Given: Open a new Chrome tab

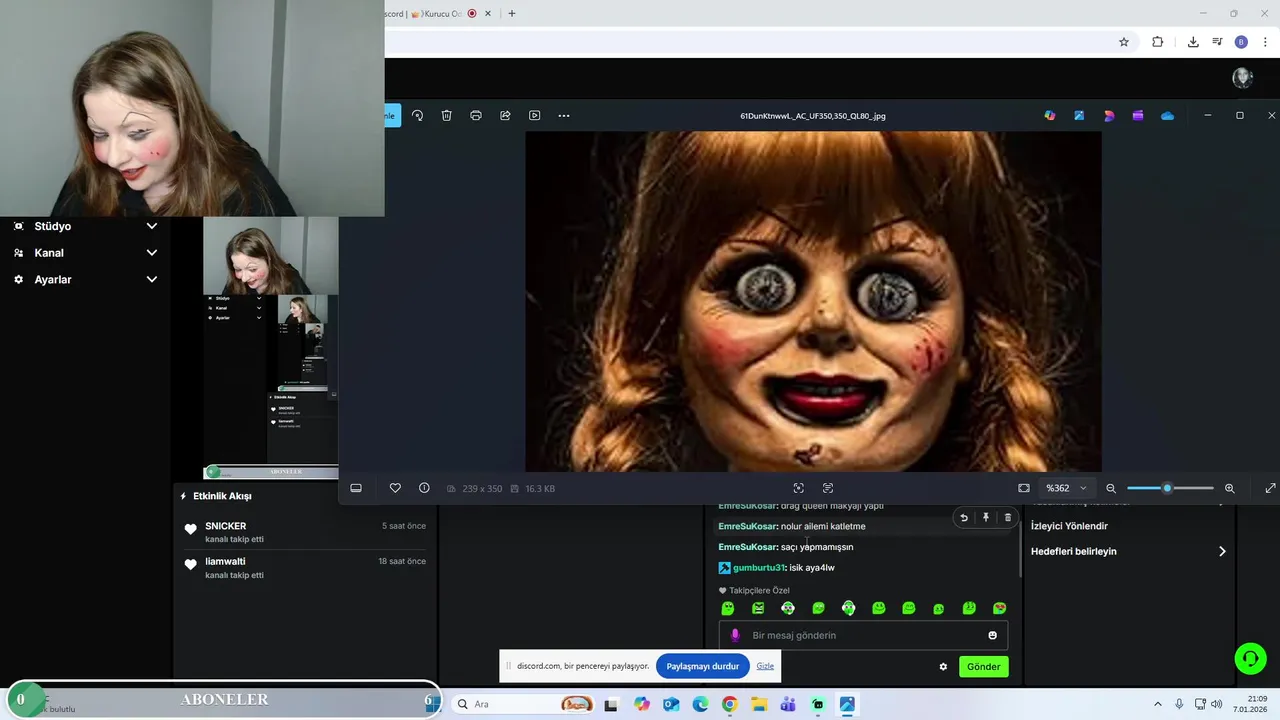Looking at the screenshot, I should (x=512, y=14).
